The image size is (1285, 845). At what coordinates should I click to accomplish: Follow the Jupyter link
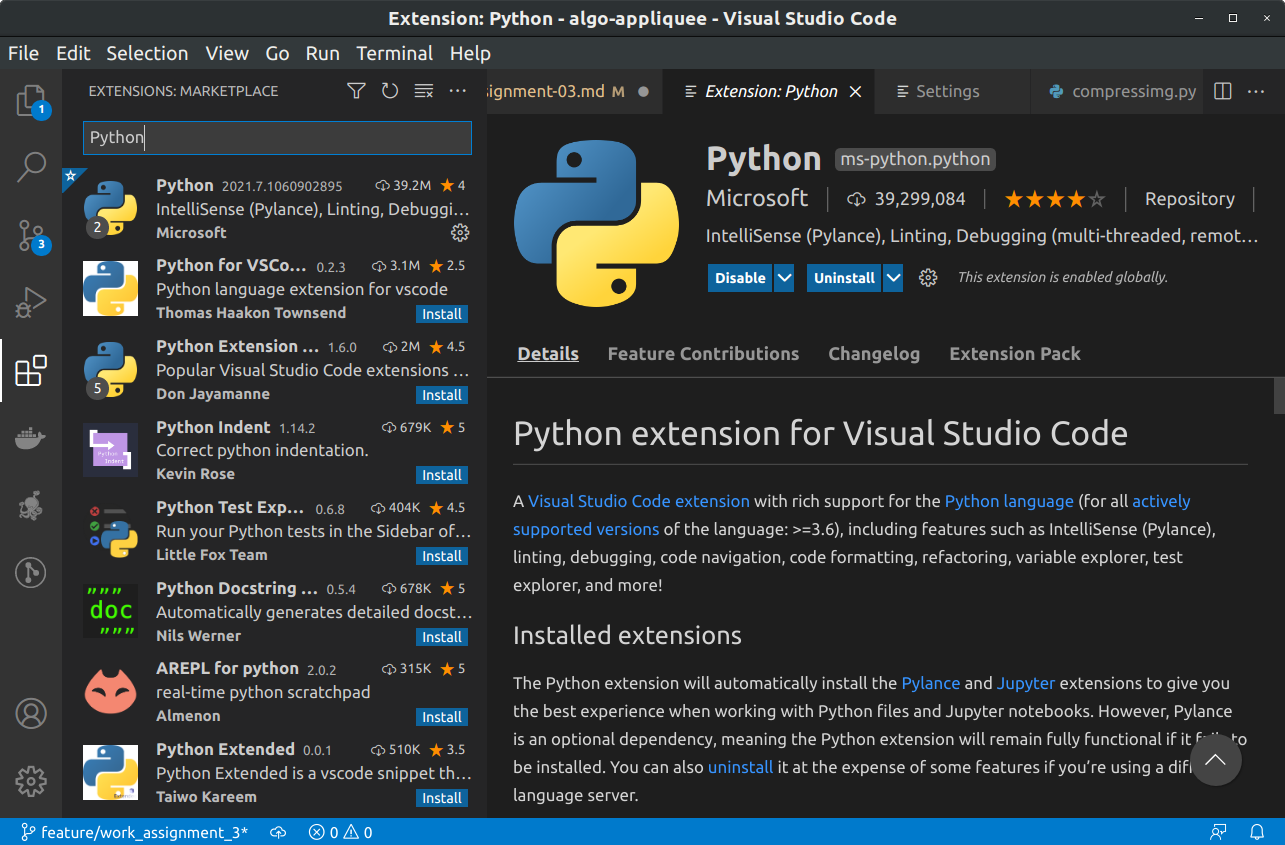(x=1026, y=683)
